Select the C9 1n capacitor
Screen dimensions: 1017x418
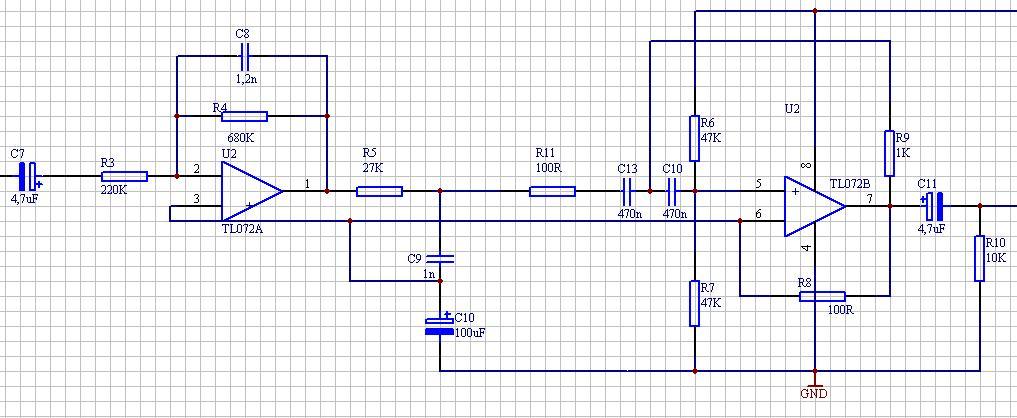[x=440, y=258]
